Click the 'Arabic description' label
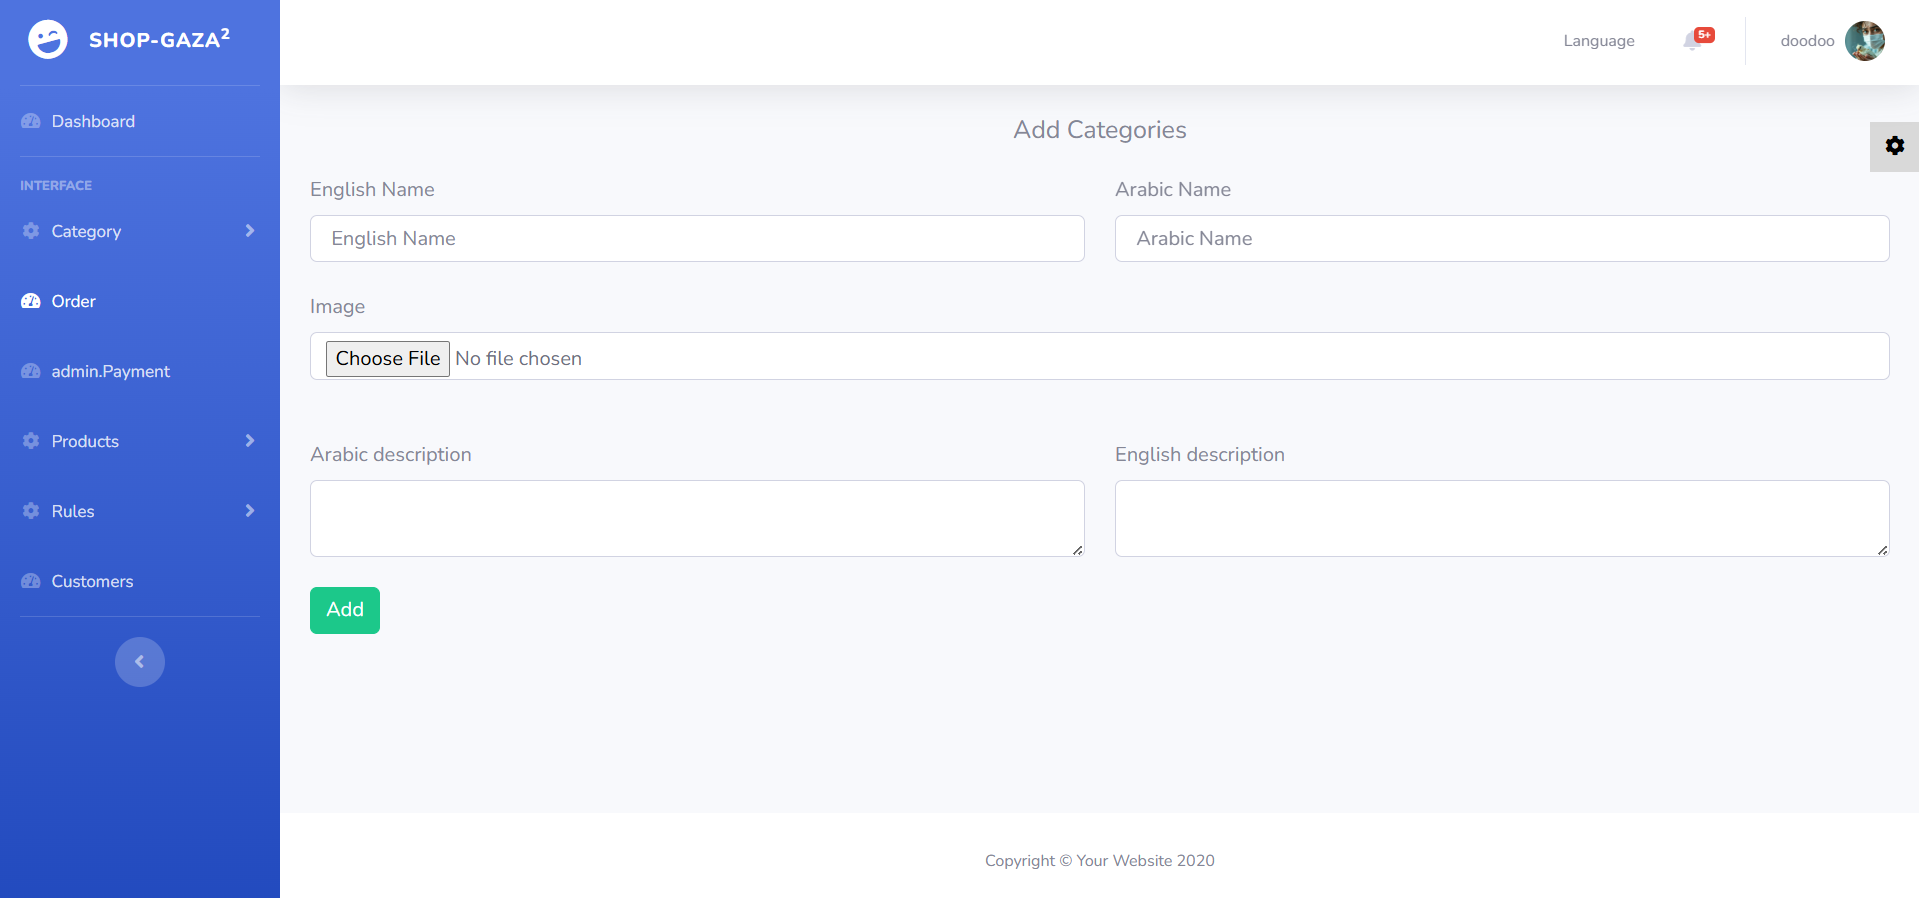 tap(391, 455)
